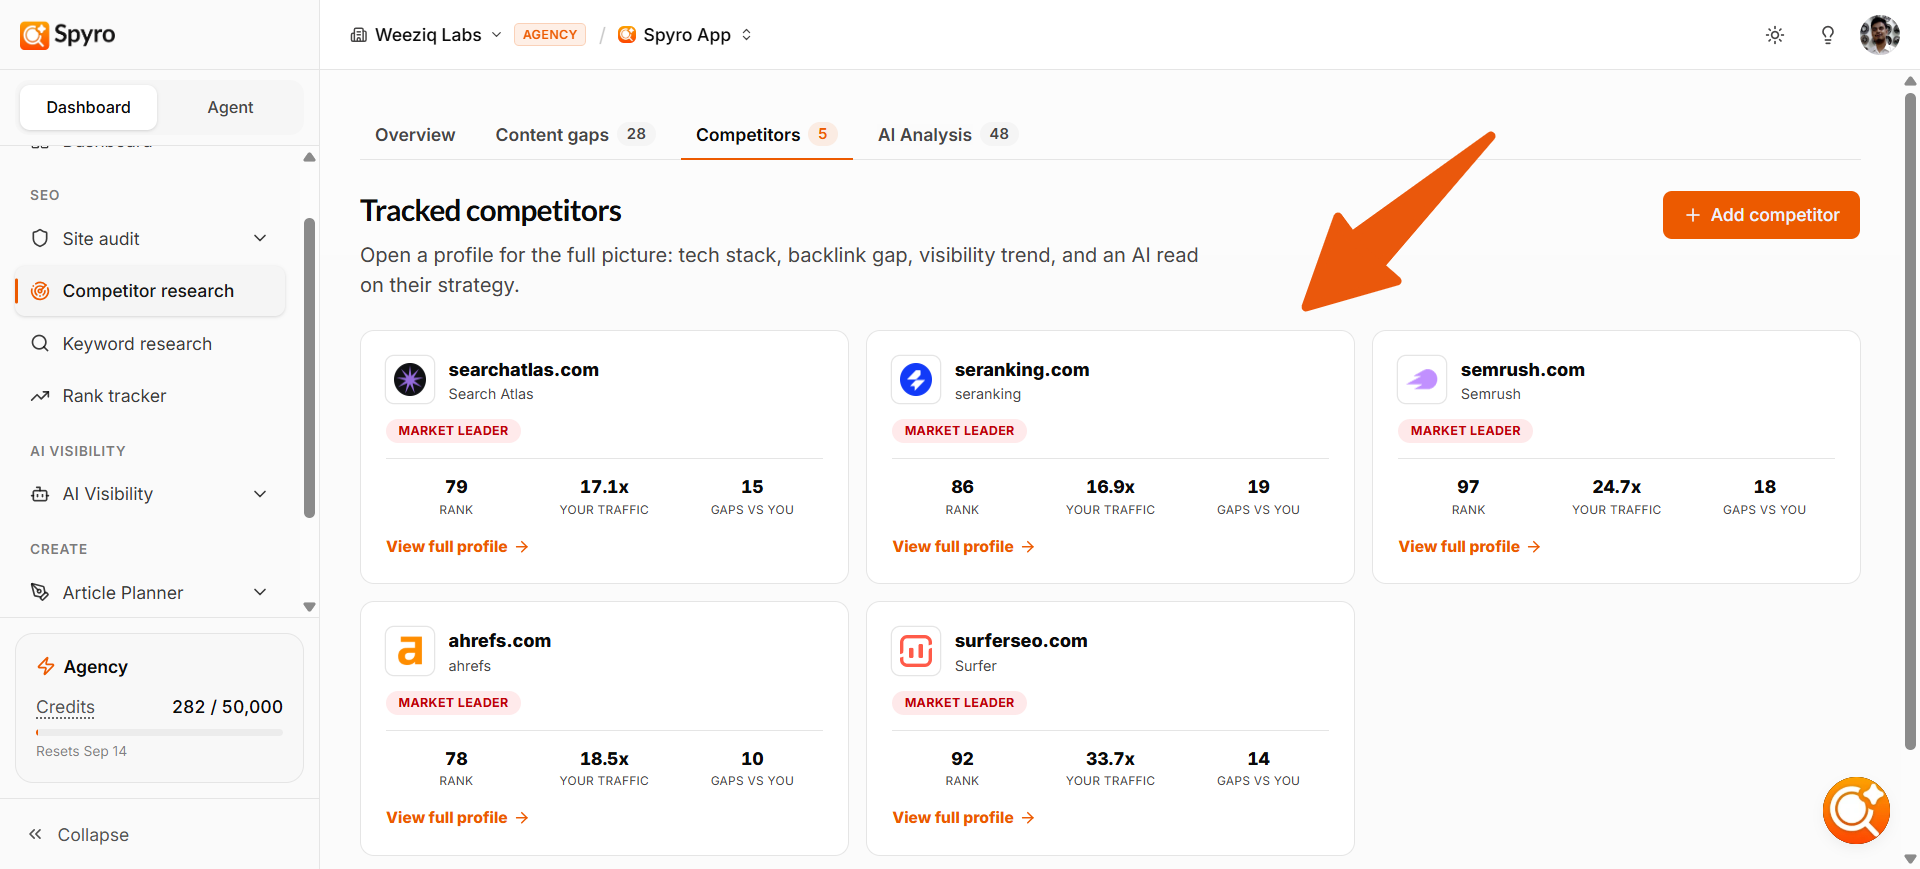Viewport: 1920px width, 869px height.
Task: Click the searchatlas.com MARKET LEADER badge
Action: 453,431
